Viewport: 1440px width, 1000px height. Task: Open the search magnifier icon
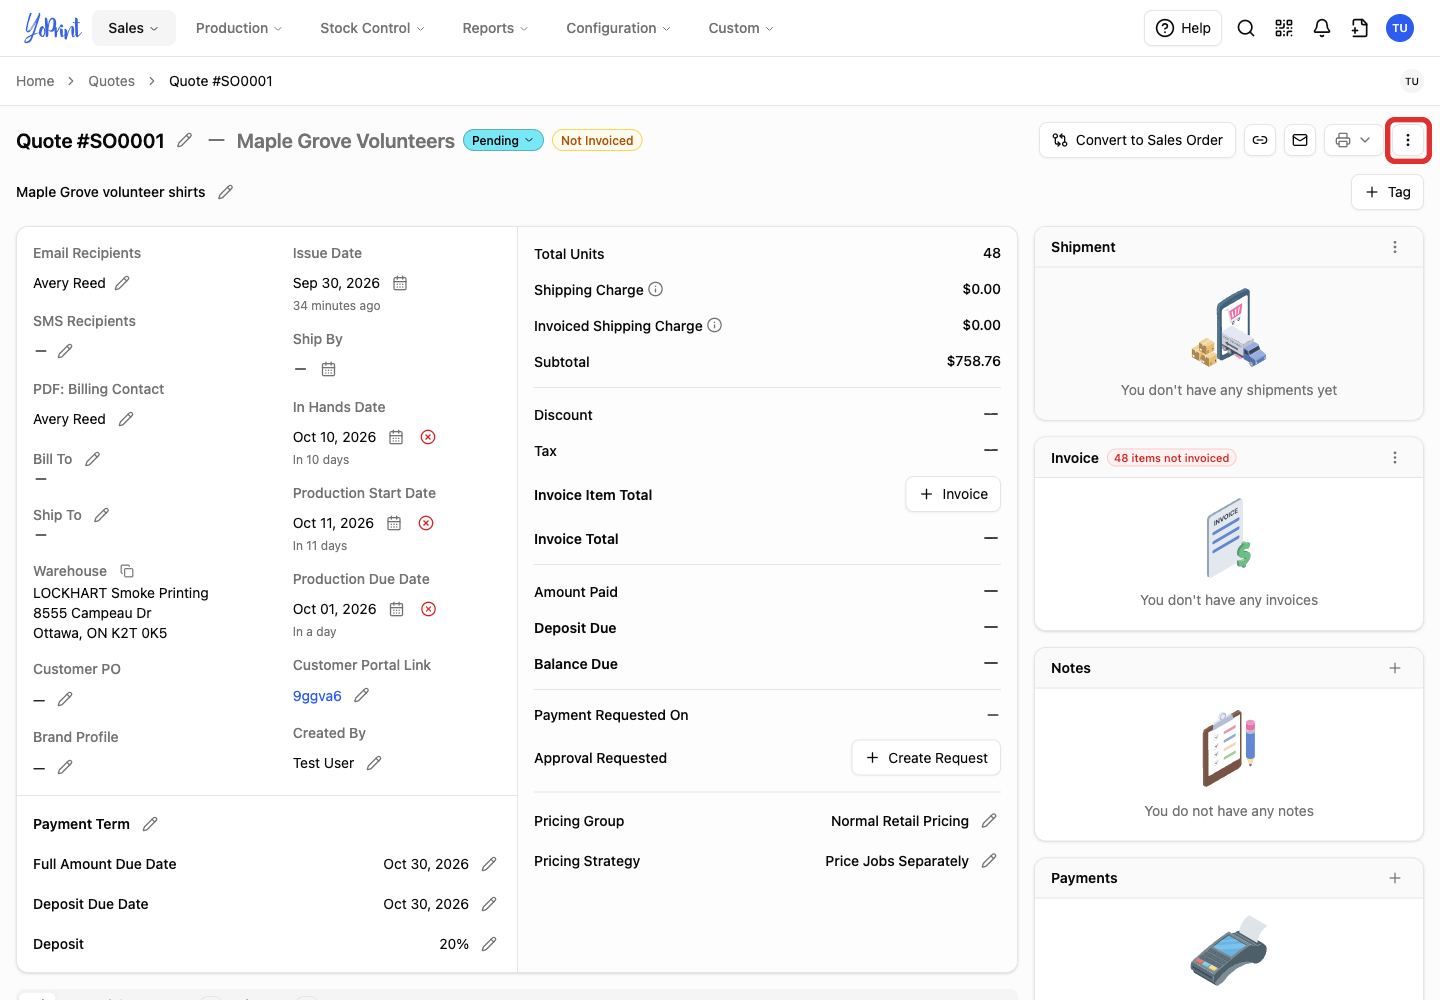click(1246, 28)
